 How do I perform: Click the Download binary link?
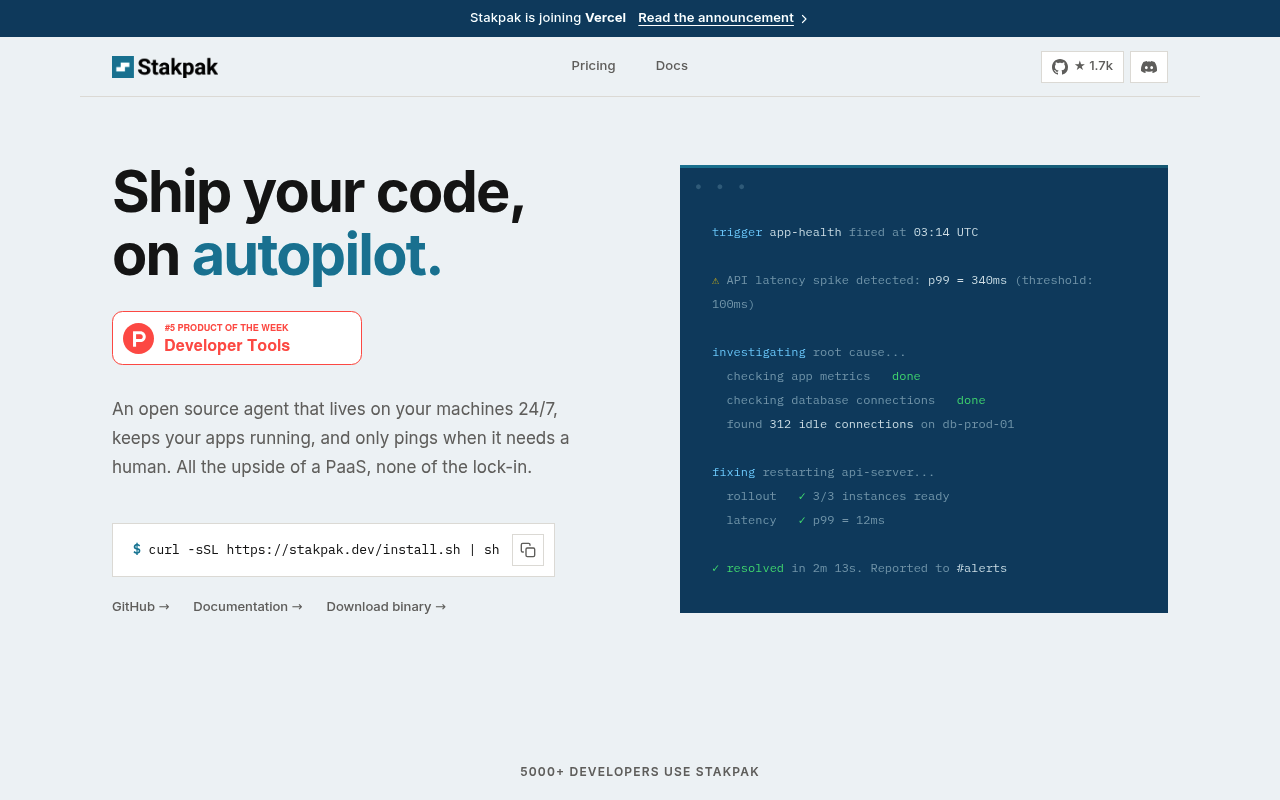pyautogui.click(x=386, y=607)
